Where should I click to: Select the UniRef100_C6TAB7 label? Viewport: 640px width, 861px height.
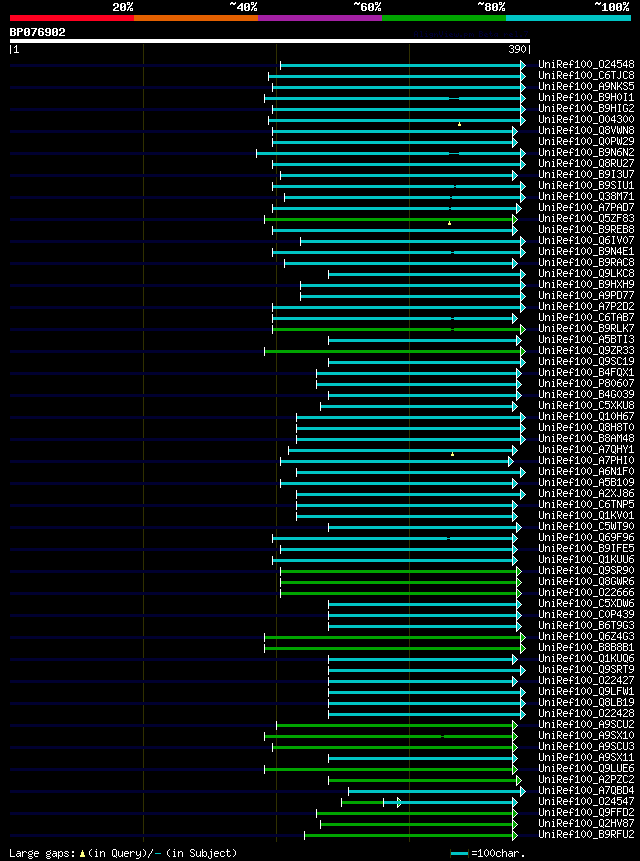pyautogui.click(x=586, y=317)
